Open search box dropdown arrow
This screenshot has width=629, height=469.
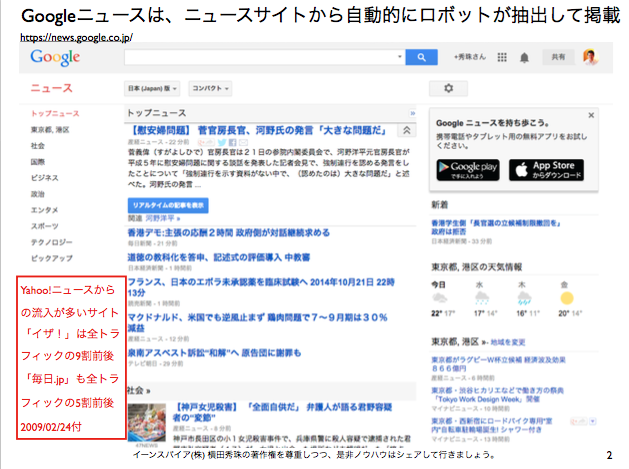400,57
